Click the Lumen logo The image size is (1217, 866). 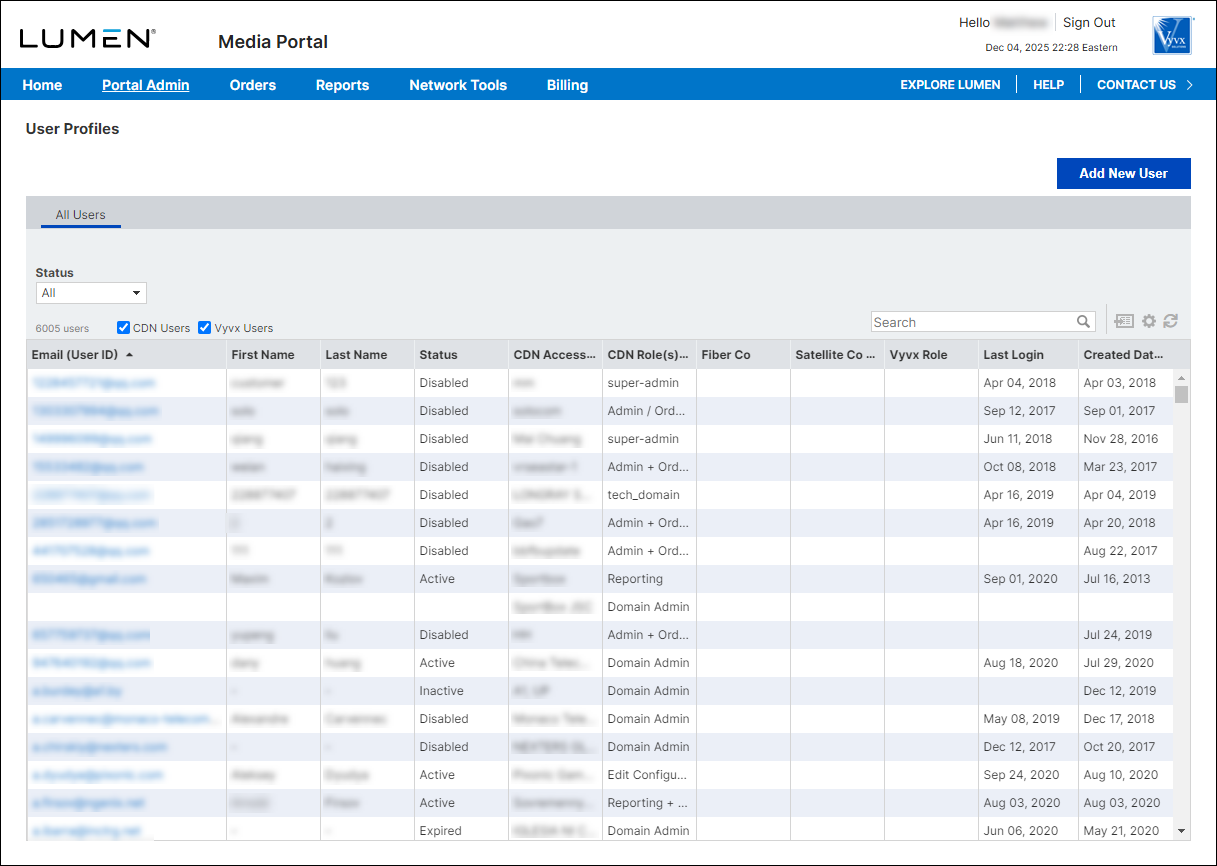87,39
